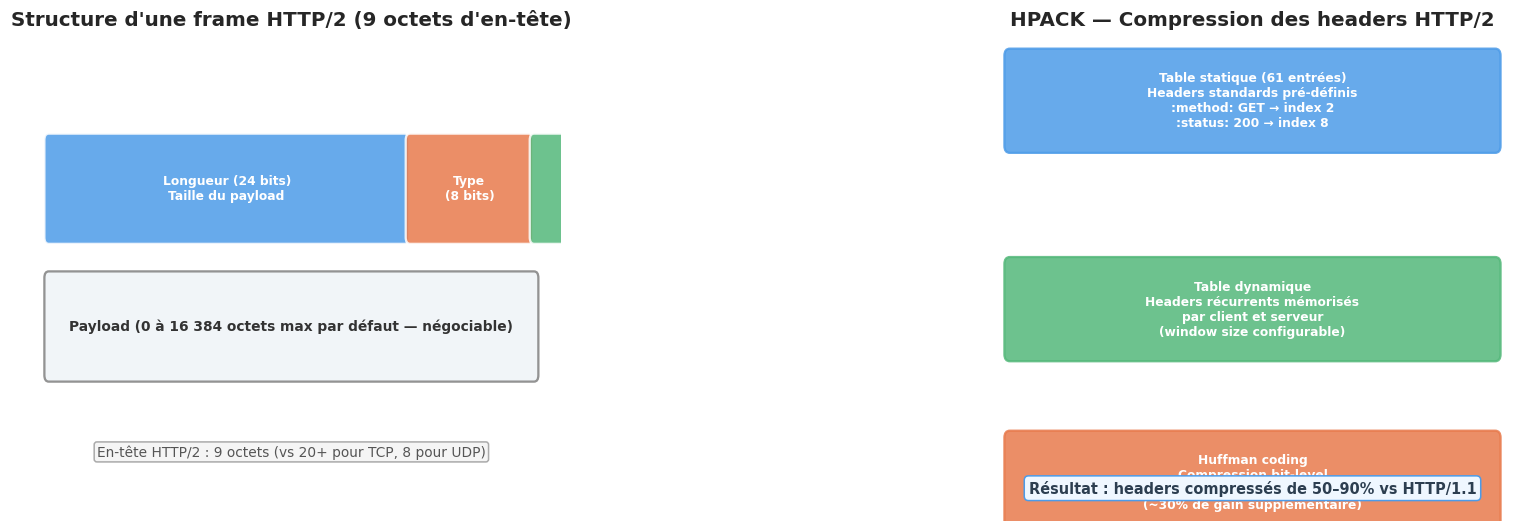
Task: Select the Table statique (61 entrées) heading
Action: 1252,78
